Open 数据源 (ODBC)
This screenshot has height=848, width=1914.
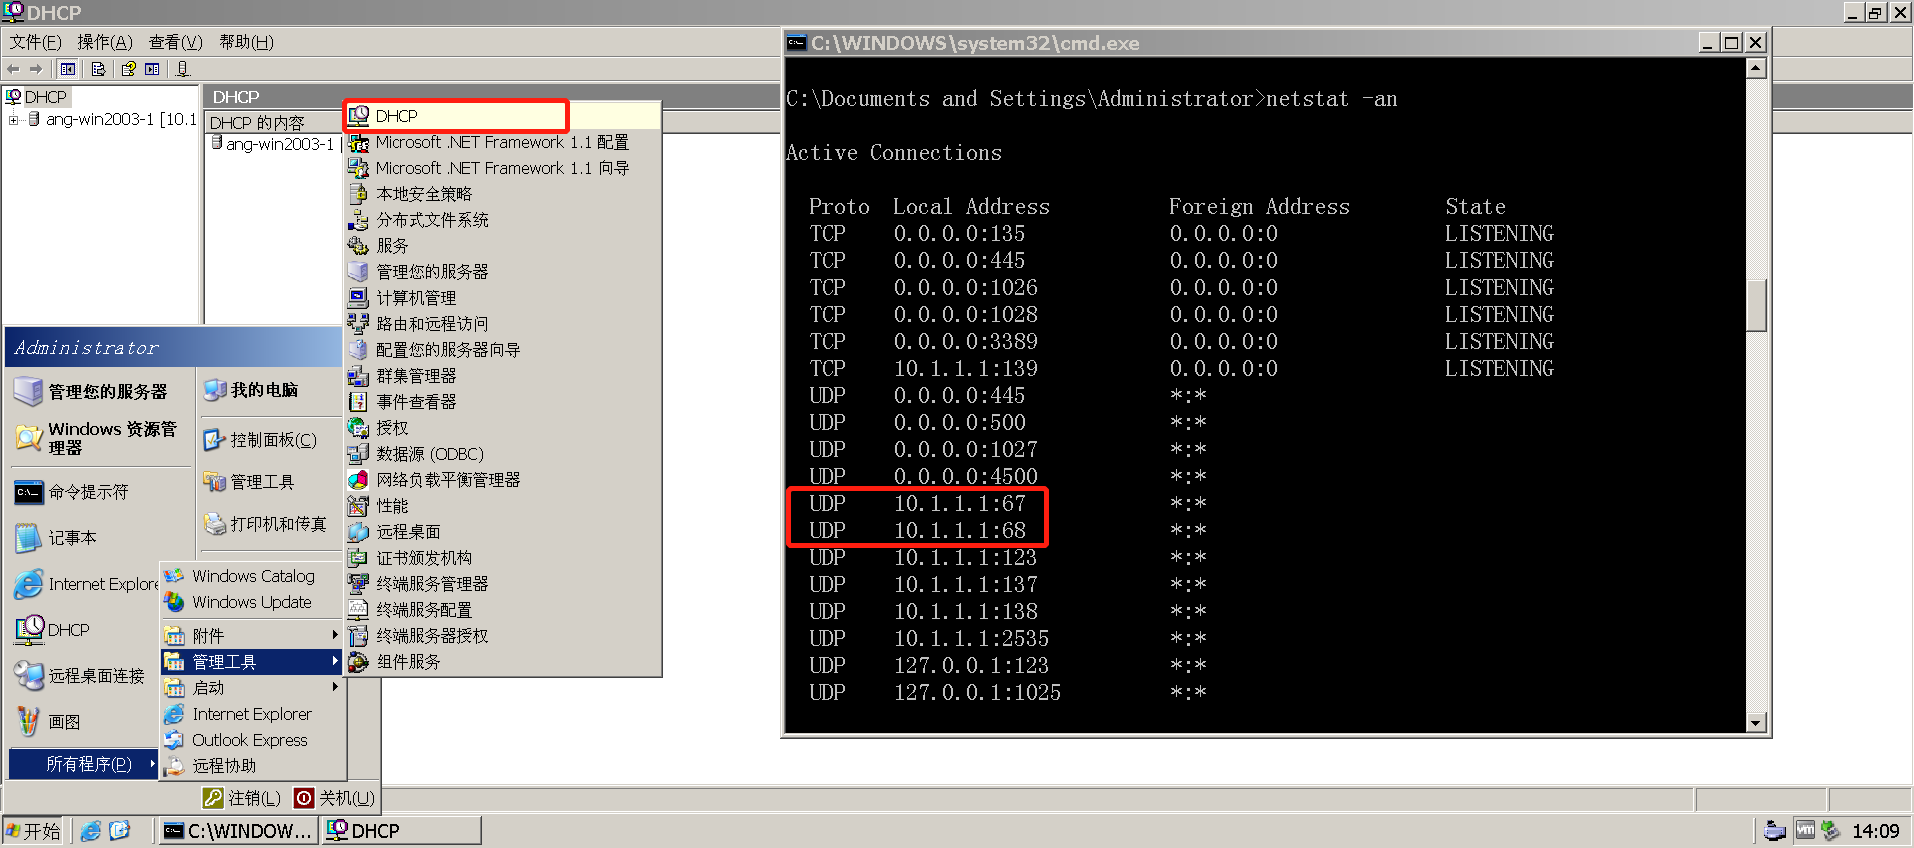pyautogui.click(x=503, y=454)
